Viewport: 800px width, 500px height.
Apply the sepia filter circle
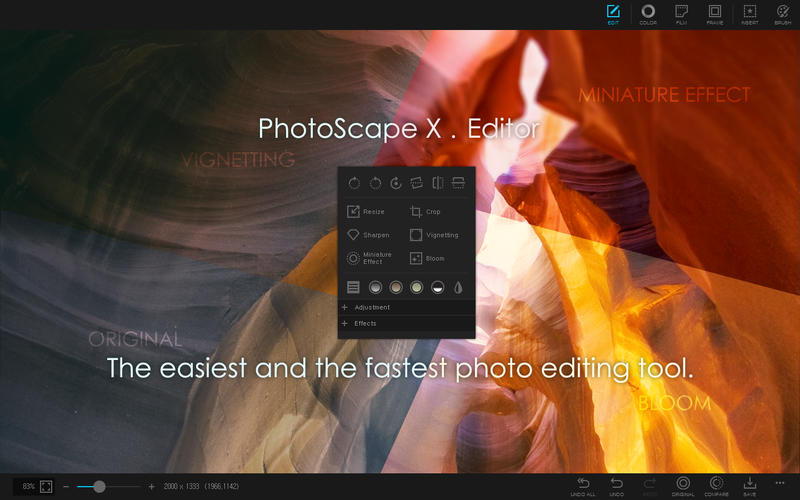(396, 287)
